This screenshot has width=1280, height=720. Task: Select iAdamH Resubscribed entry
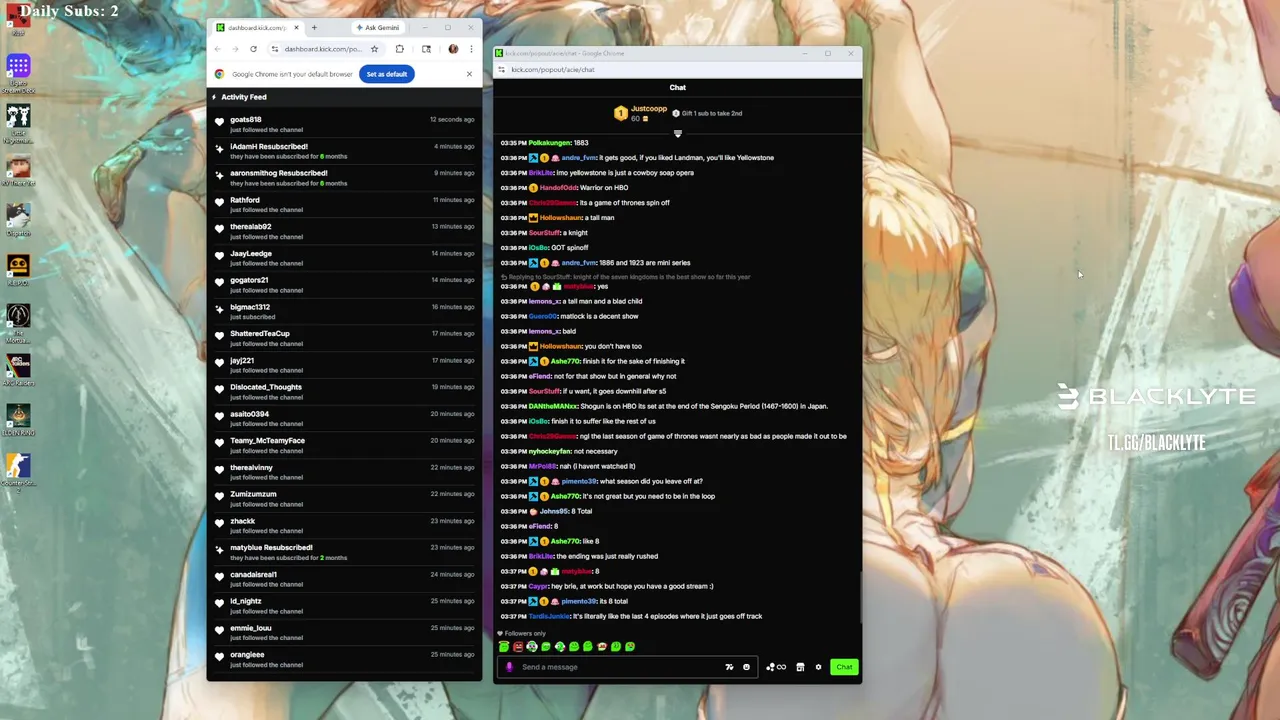click(344, 151)
